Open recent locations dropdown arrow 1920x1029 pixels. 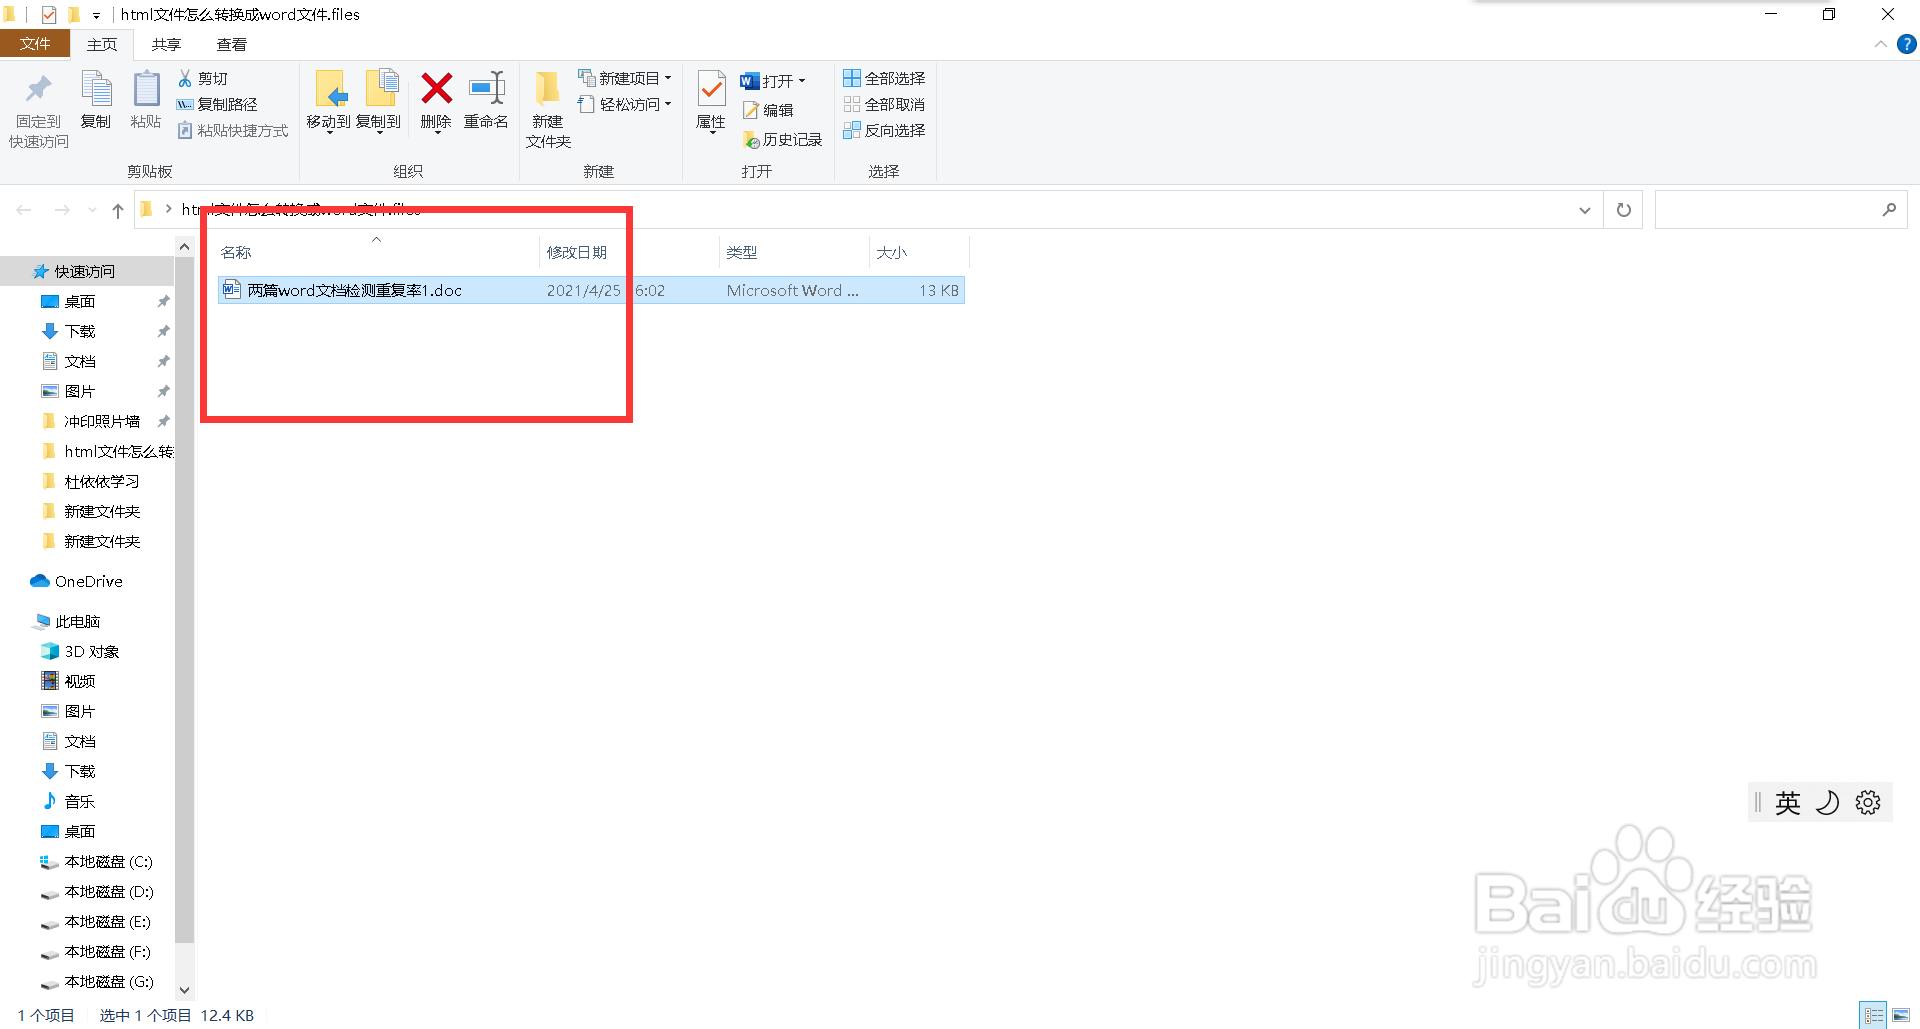point(92,210)
